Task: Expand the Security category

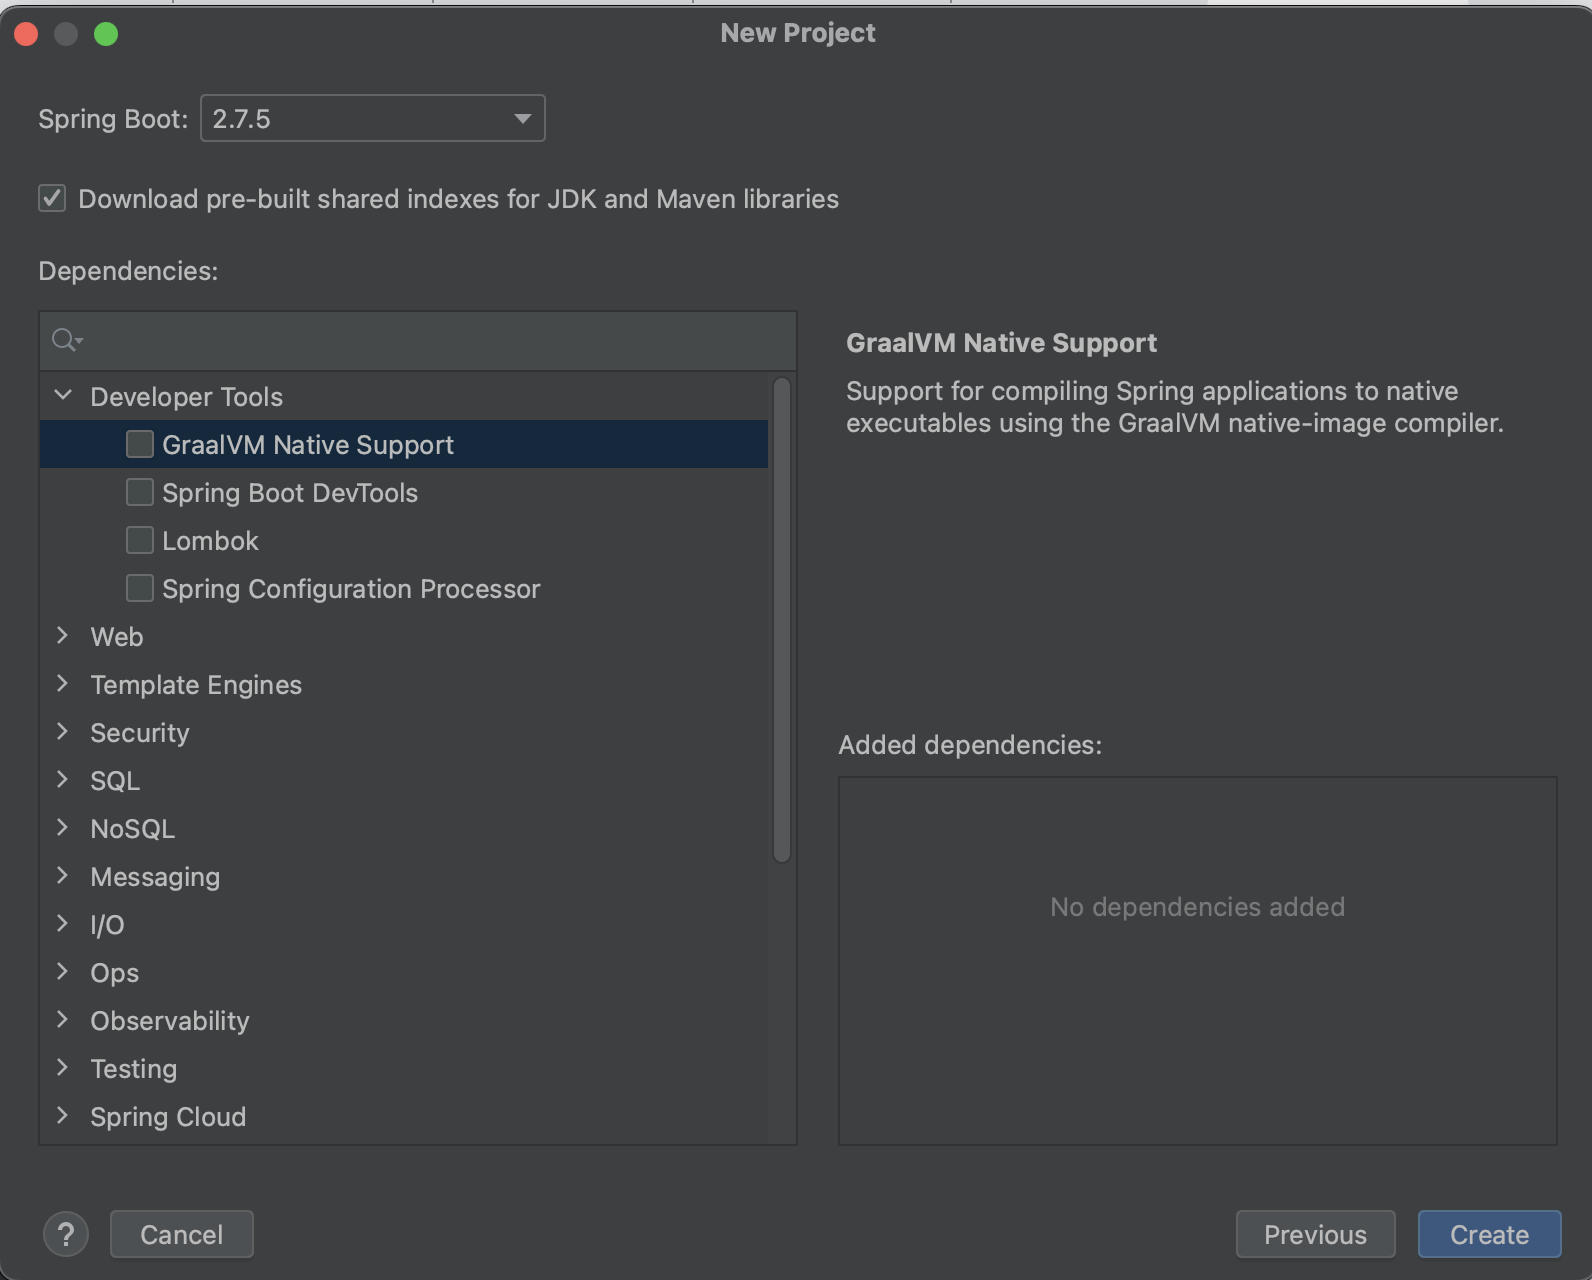Action: pyautogui.click(x=63, y=732)
